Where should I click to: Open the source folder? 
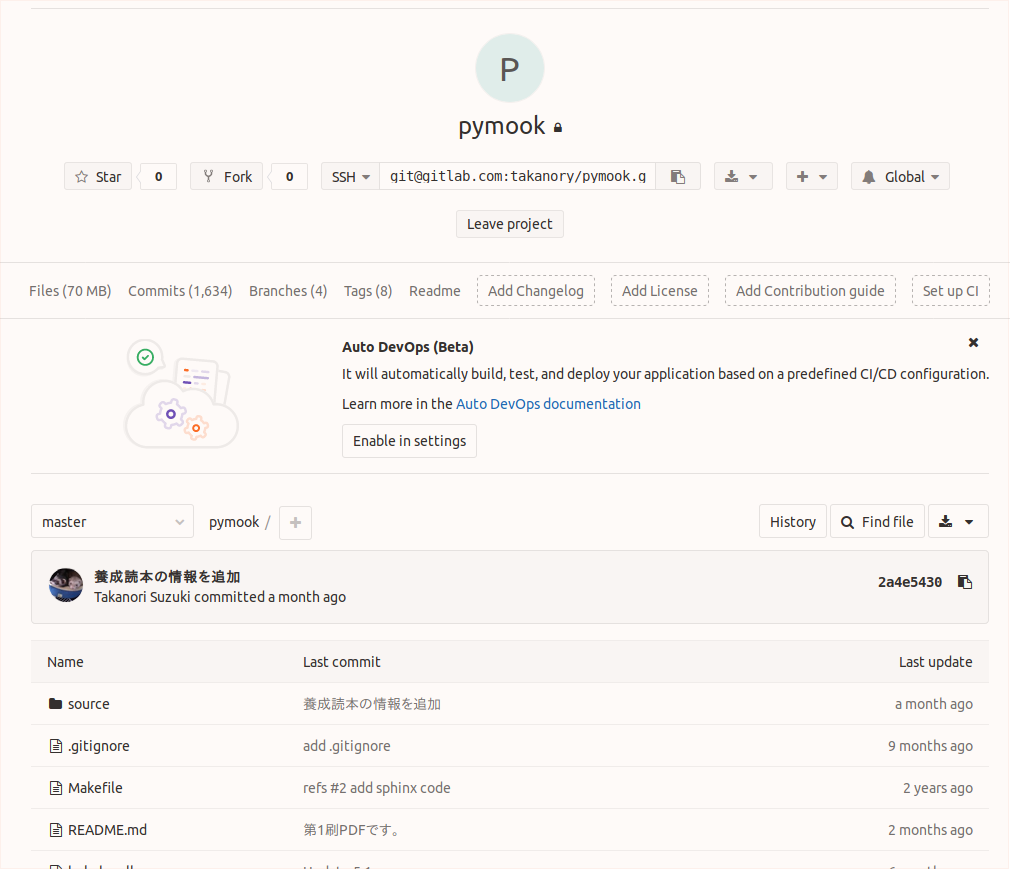(89, 704)
